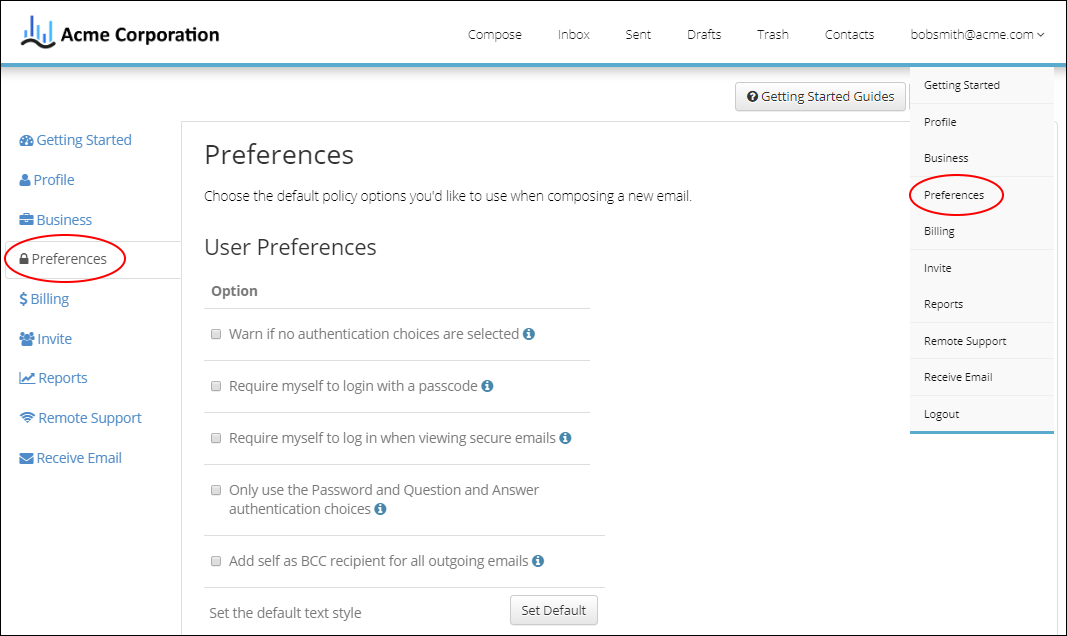This screenshot has height=636, width=1067.
Task: Select the dollar sign icon beside Billing
Action: (26, 298)
